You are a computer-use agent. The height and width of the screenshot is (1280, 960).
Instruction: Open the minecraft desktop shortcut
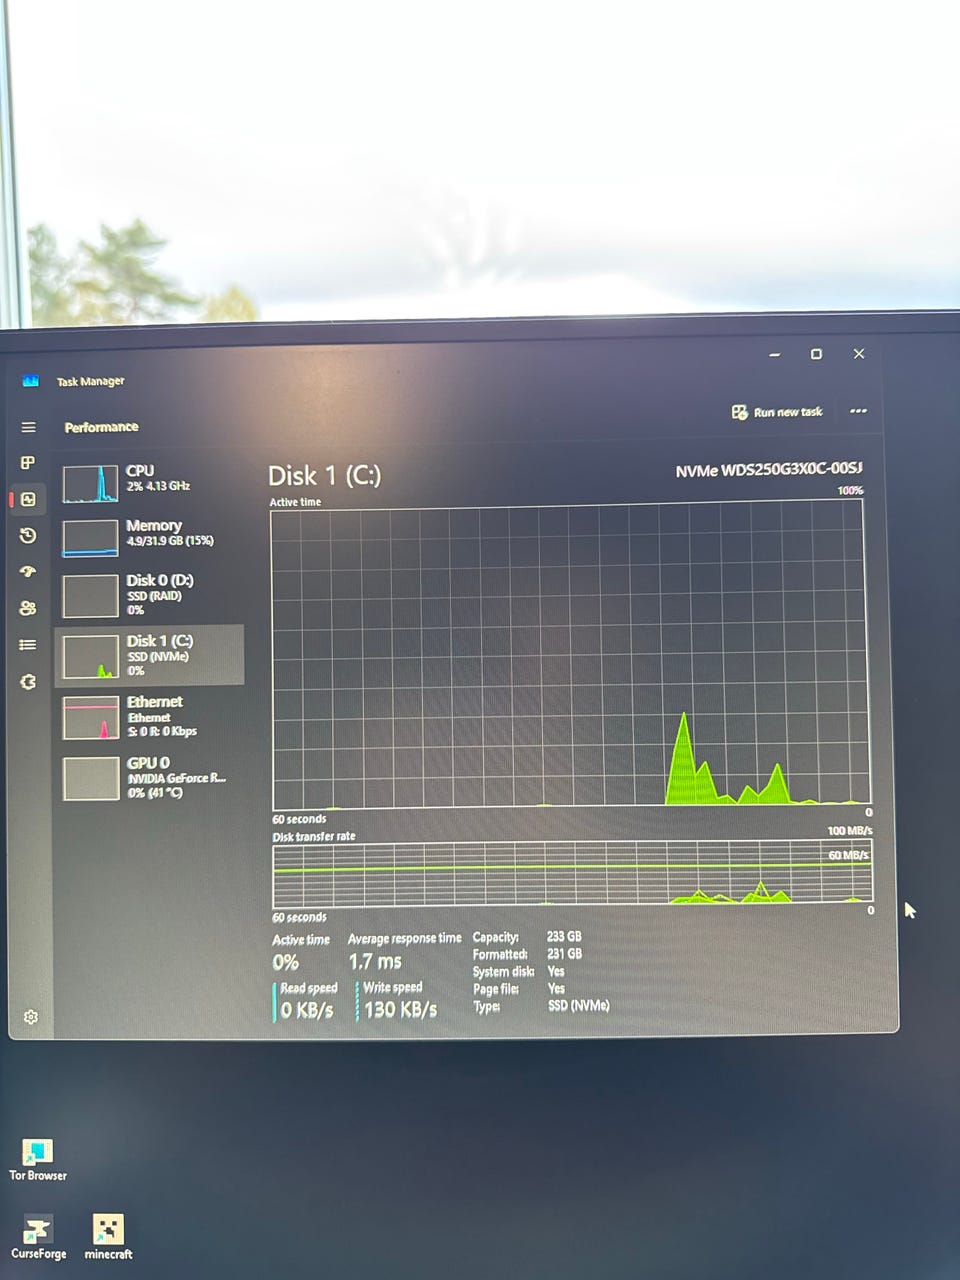point(108,1238)
